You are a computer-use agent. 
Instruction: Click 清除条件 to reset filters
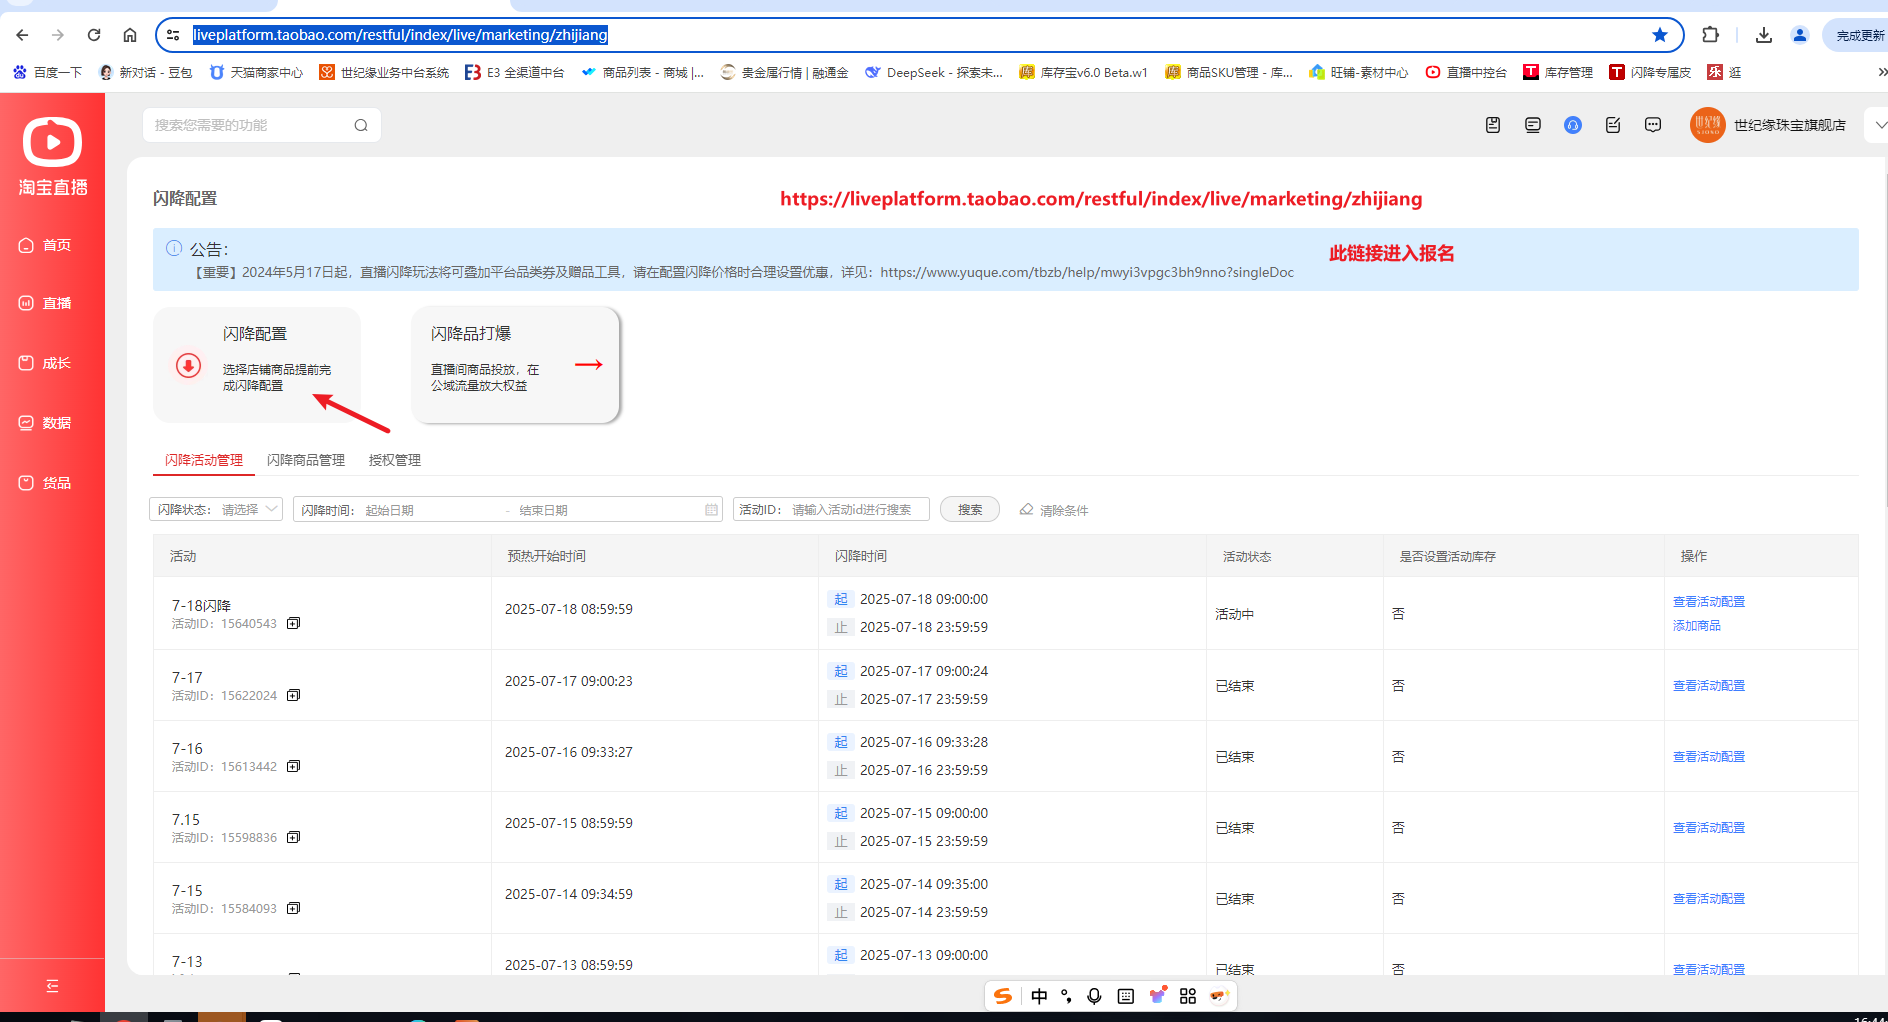1054,510
